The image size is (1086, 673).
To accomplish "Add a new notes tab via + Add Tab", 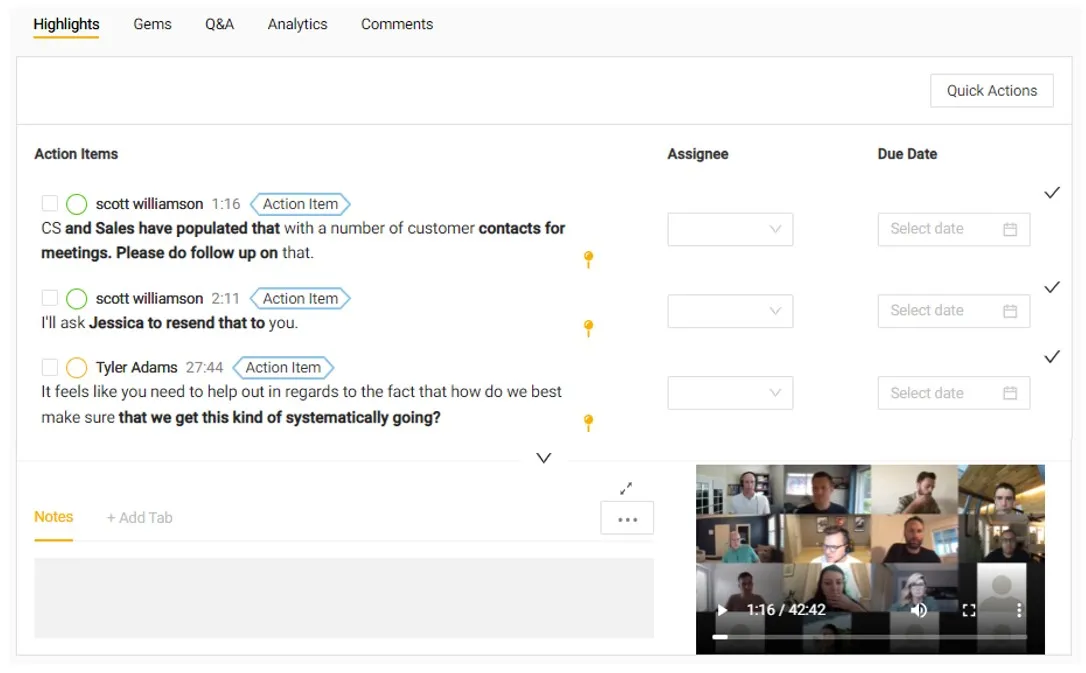I will click(x=139, y=518).
